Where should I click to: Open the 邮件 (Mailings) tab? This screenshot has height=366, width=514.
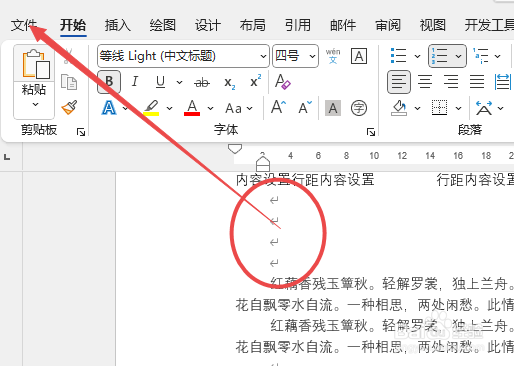click(343, 25)
